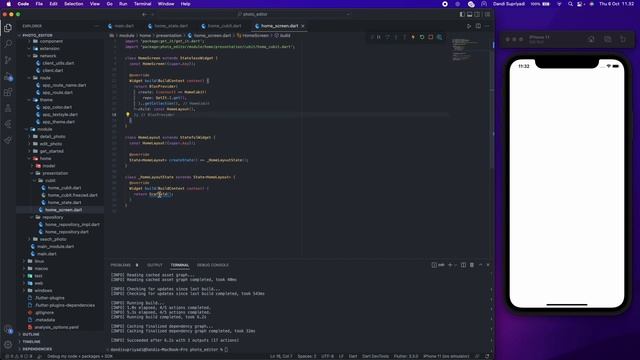The width and height of the screenshot is (640, 360).
Task: Open the Selection menu in menu bar
Action: [73, 4]
